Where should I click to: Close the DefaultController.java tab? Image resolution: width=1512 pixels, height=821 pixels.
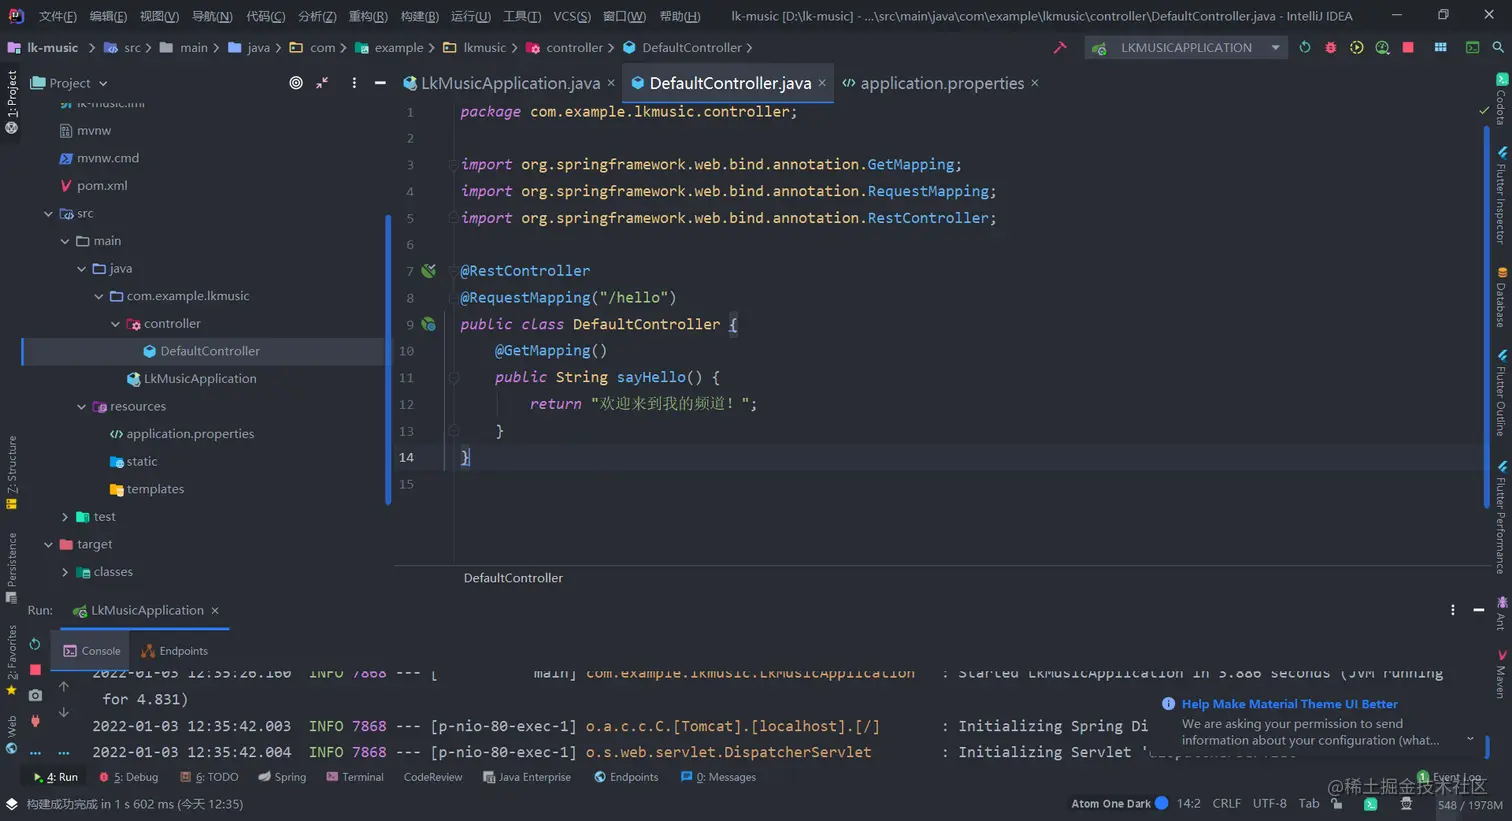click(822, 83)
